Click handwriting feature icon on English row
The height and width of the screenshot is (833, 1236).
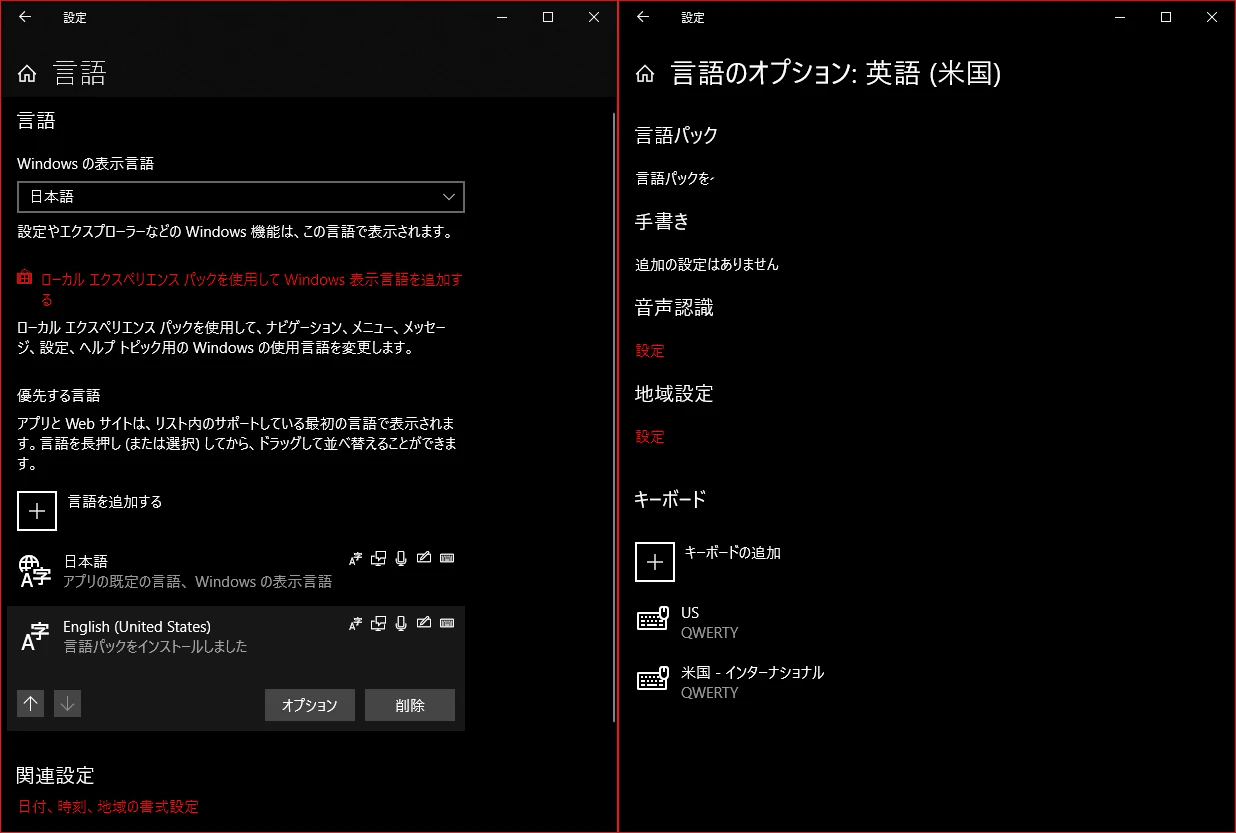coord(424,624)
